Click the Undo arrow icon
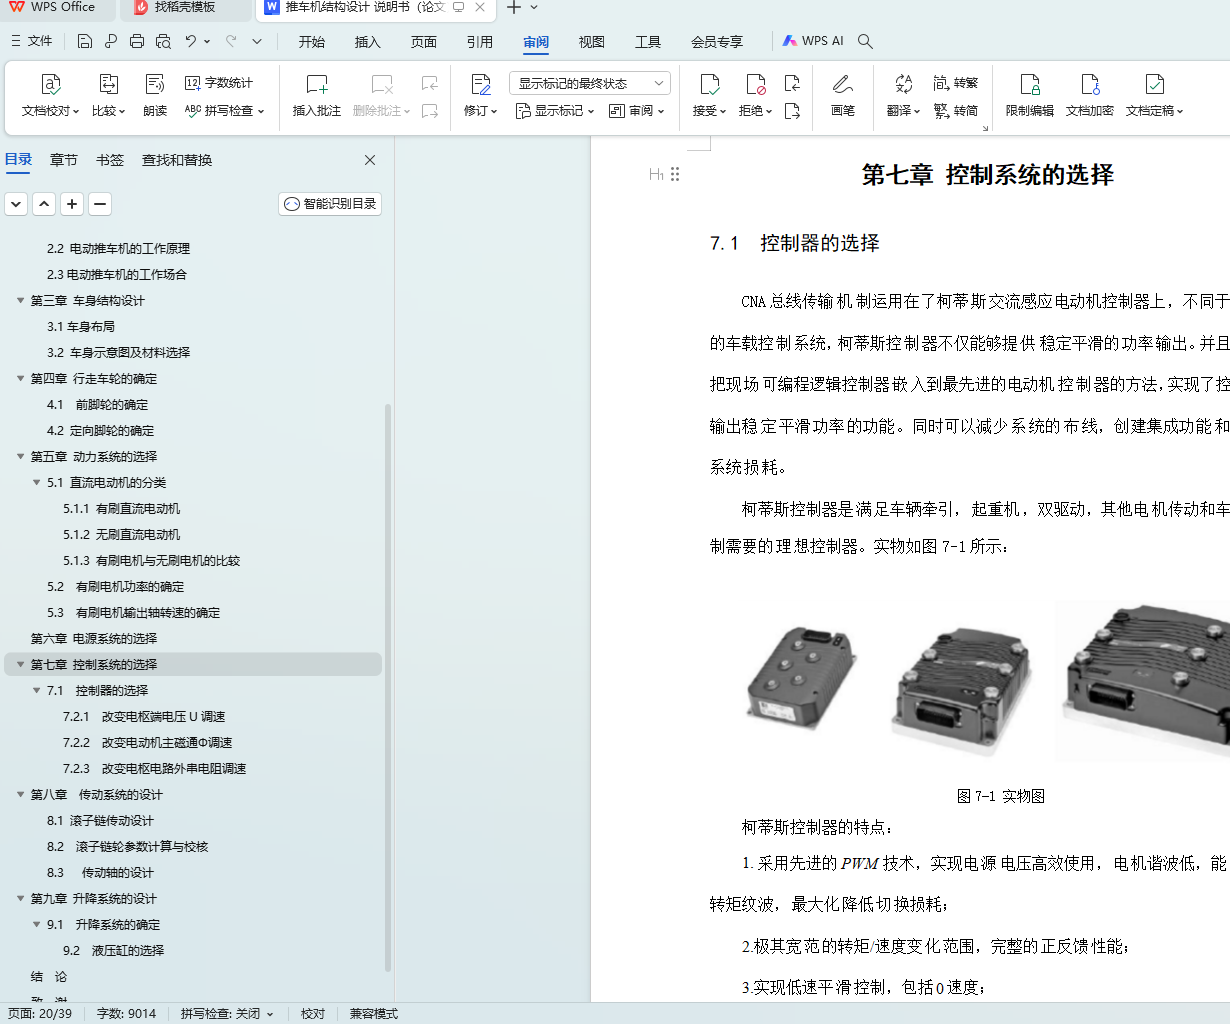Viewport: 1230px width, 1024px height. coord(190,41)
